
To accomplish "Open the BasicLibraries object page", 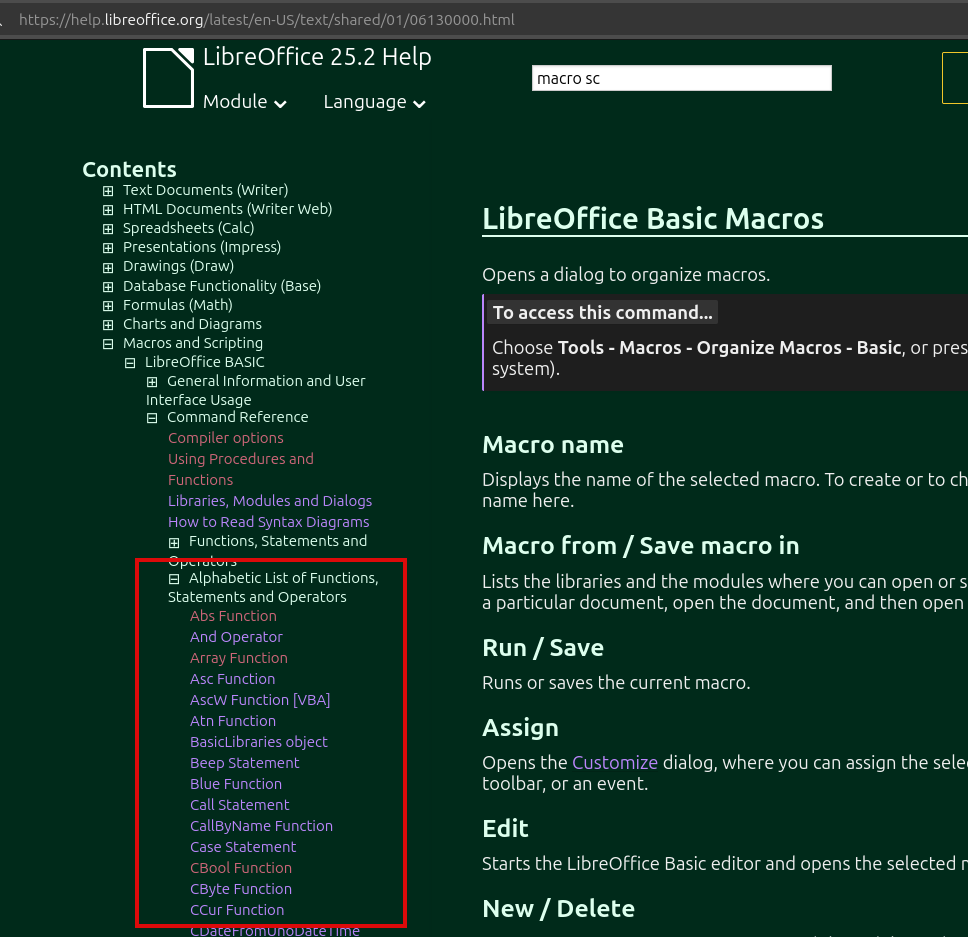I will click(x=259, y=742).
